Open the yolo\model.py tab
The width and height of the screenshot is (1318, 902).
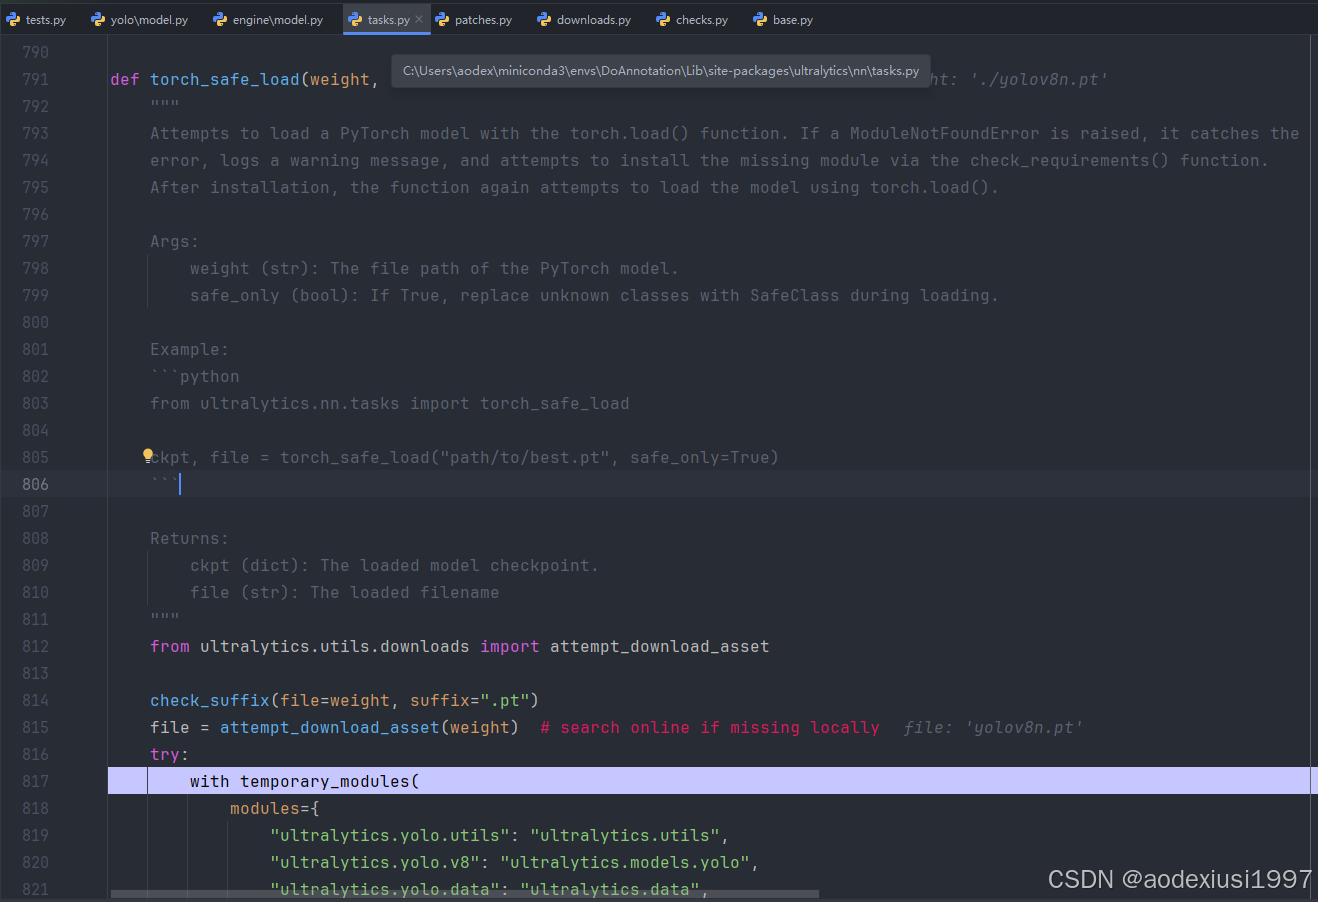click(x=140, y=20)
